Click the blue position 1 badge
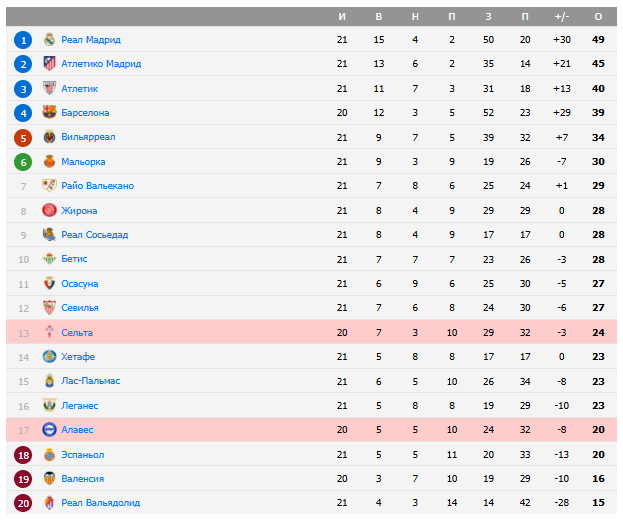The image size is (623, 521). coord(23,40)
